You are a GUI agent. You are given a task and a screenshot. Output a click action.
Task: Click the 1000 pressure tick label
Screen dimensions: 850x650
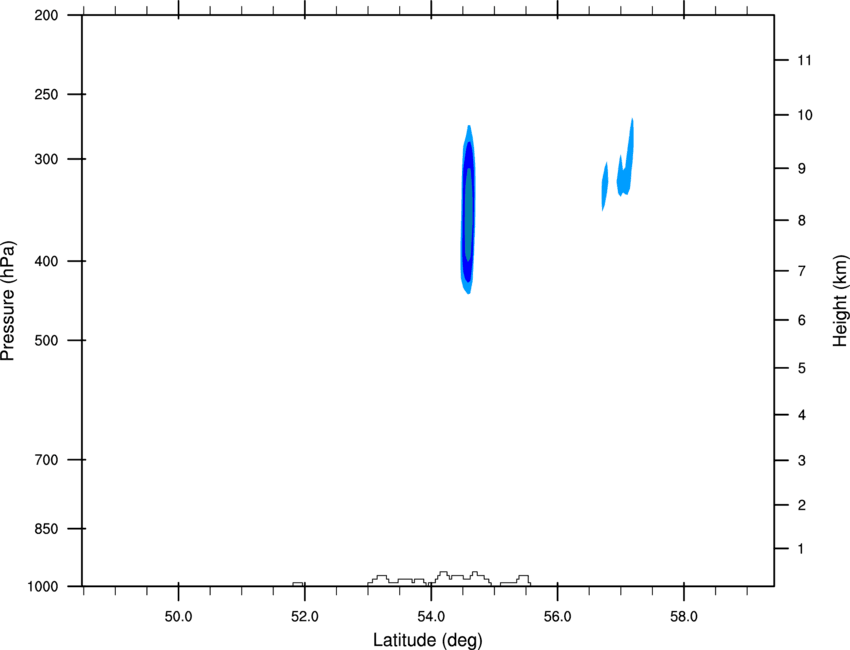point(42,587)
